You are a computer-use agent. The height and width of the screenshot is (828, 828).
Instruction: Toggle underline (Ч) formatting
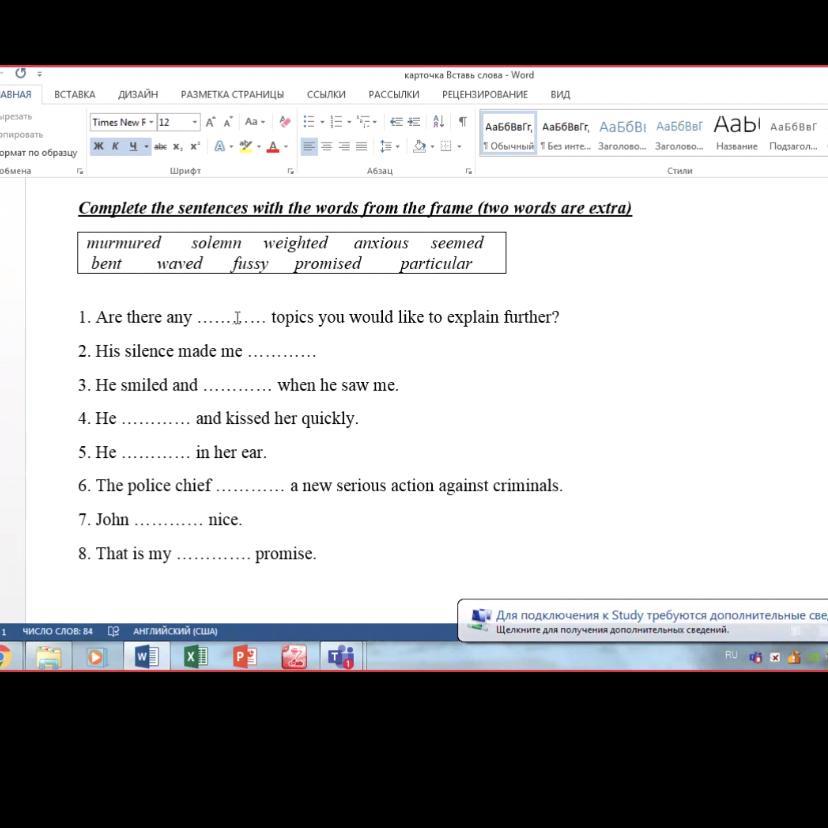tap(133, 146)
